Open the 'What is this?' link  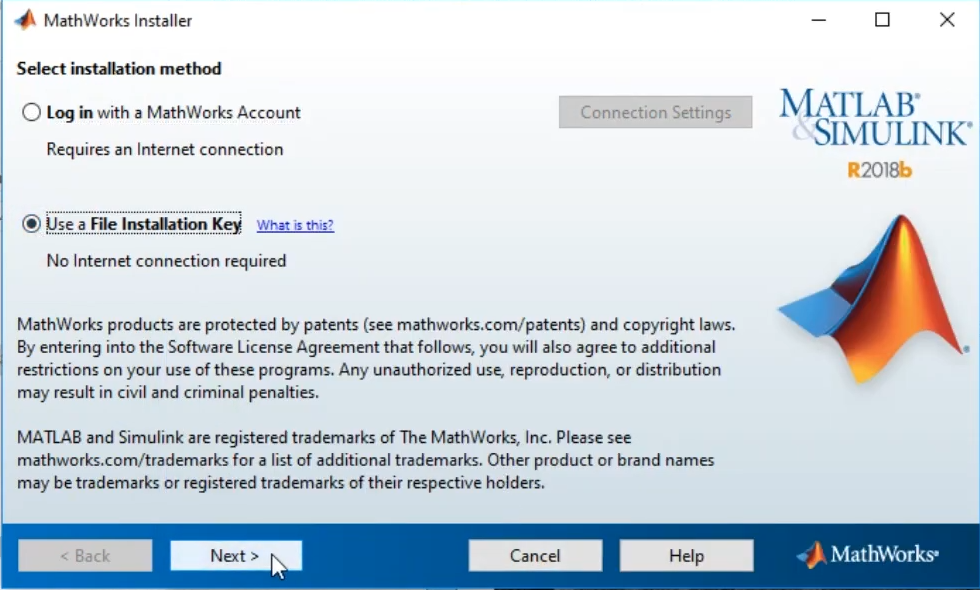coord(295,225)
